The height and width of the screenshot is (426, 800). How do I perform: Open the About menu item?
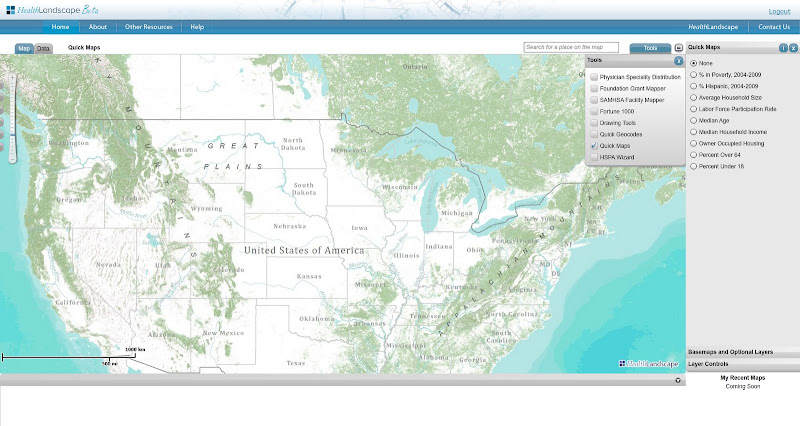97,27
